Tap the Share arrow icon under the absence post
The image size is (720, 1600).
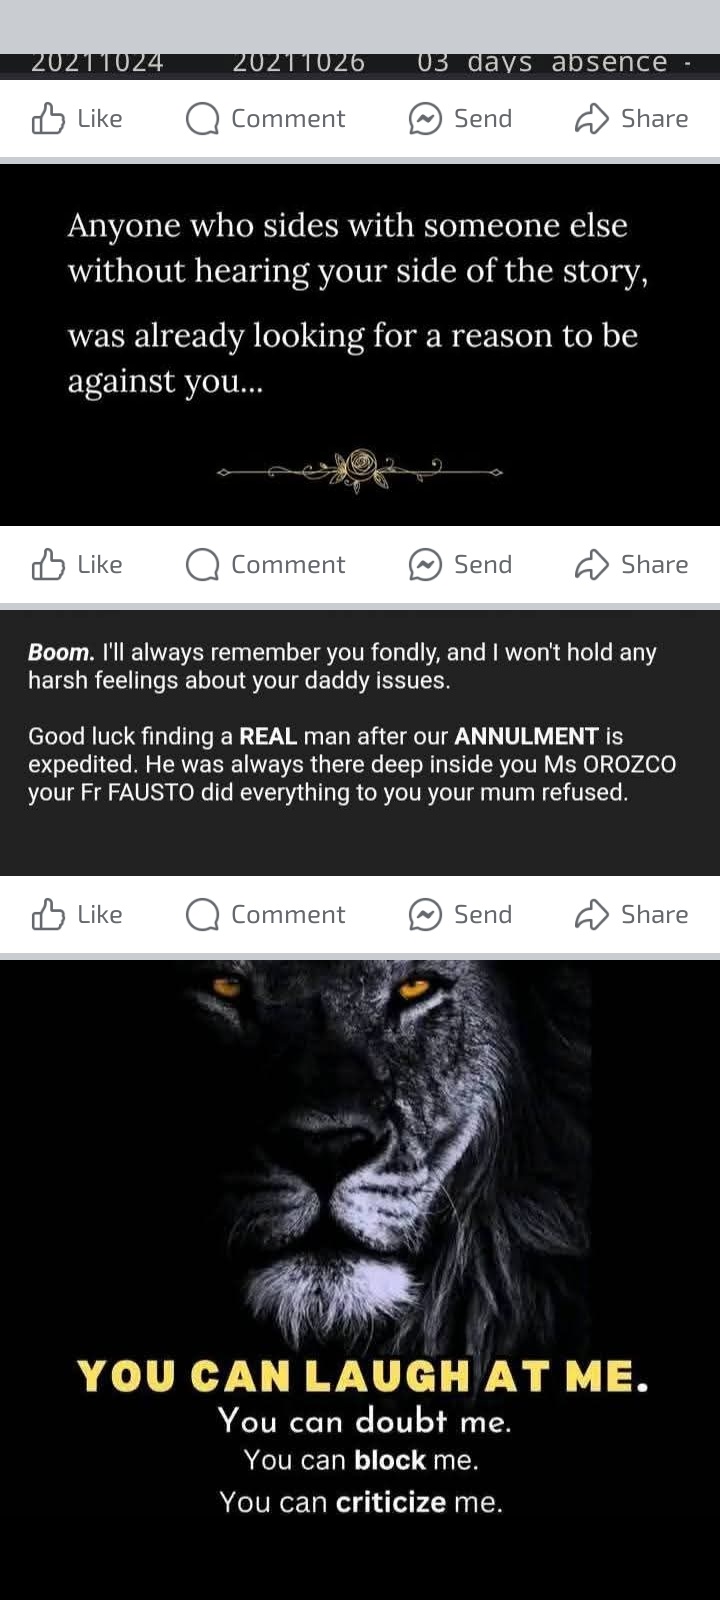coord(592,119)
